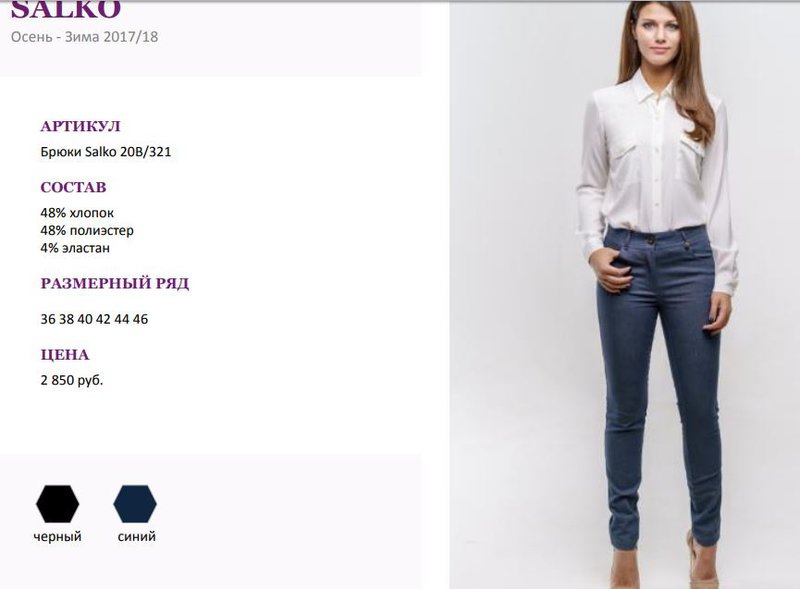The image size is (800, 589).
Task: Click article text Брюки Salko 20B/321
Action: coord(106,152)
